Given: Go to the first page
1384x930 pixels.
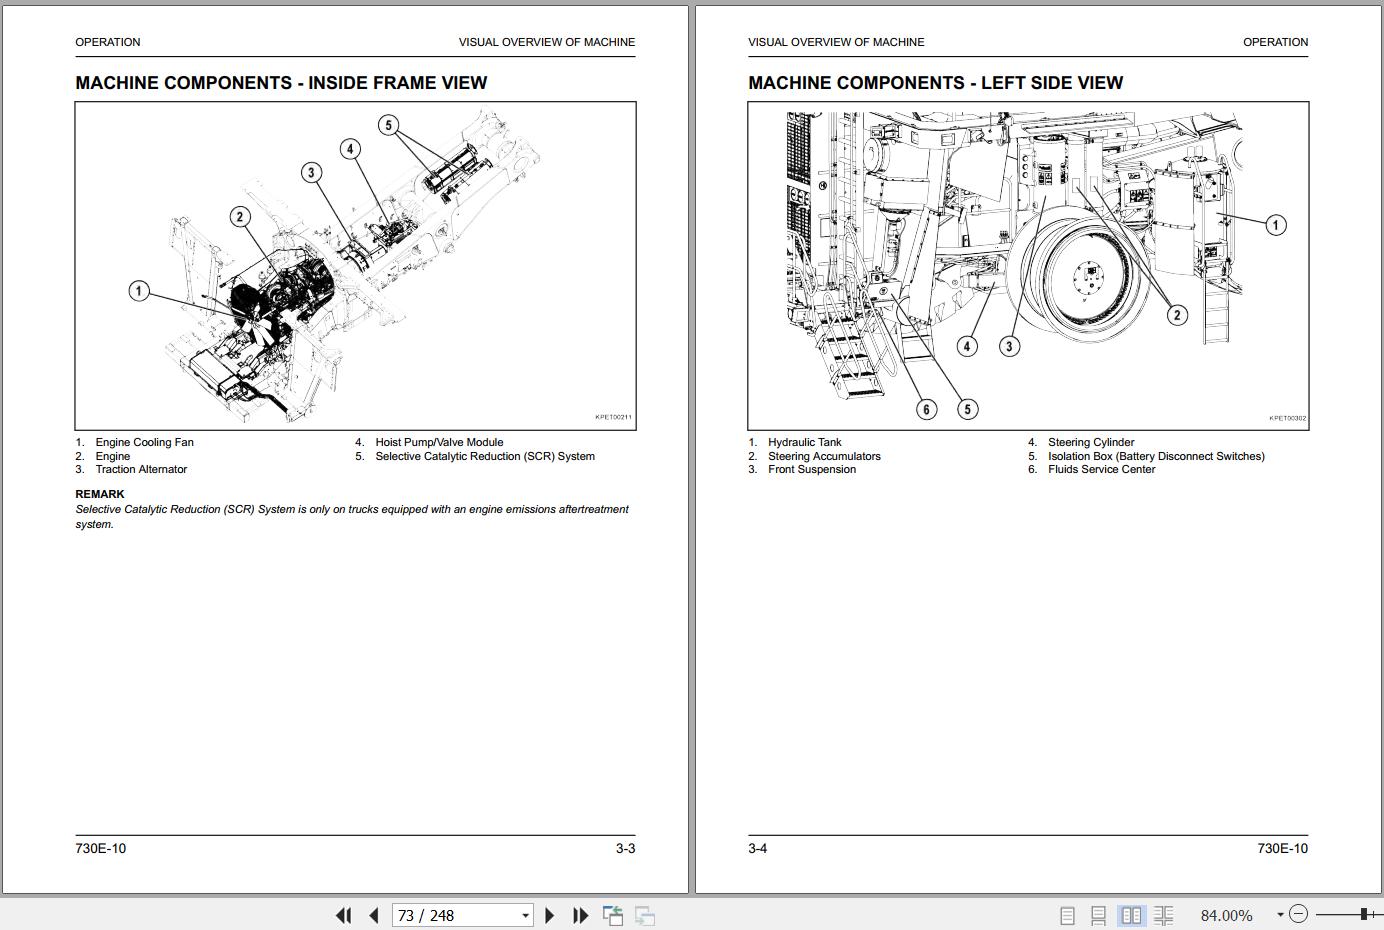Looking at the screenshot, I should (343, 915).
